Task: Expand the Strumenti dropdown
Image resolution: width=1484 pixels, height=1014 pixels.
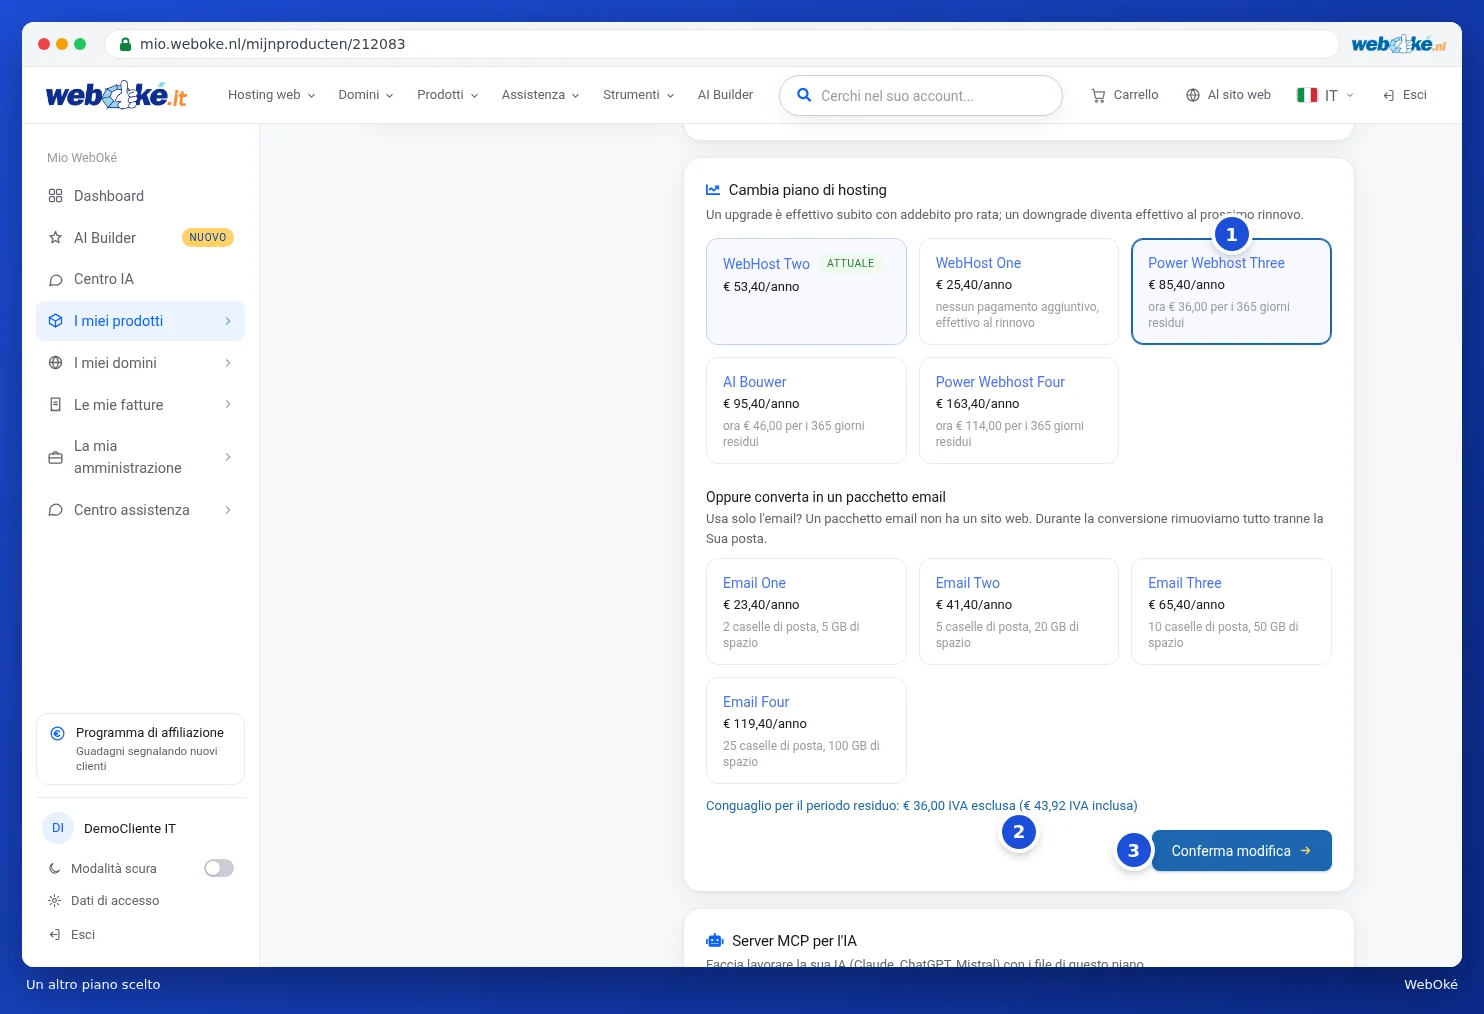Action: click(638, 95)
